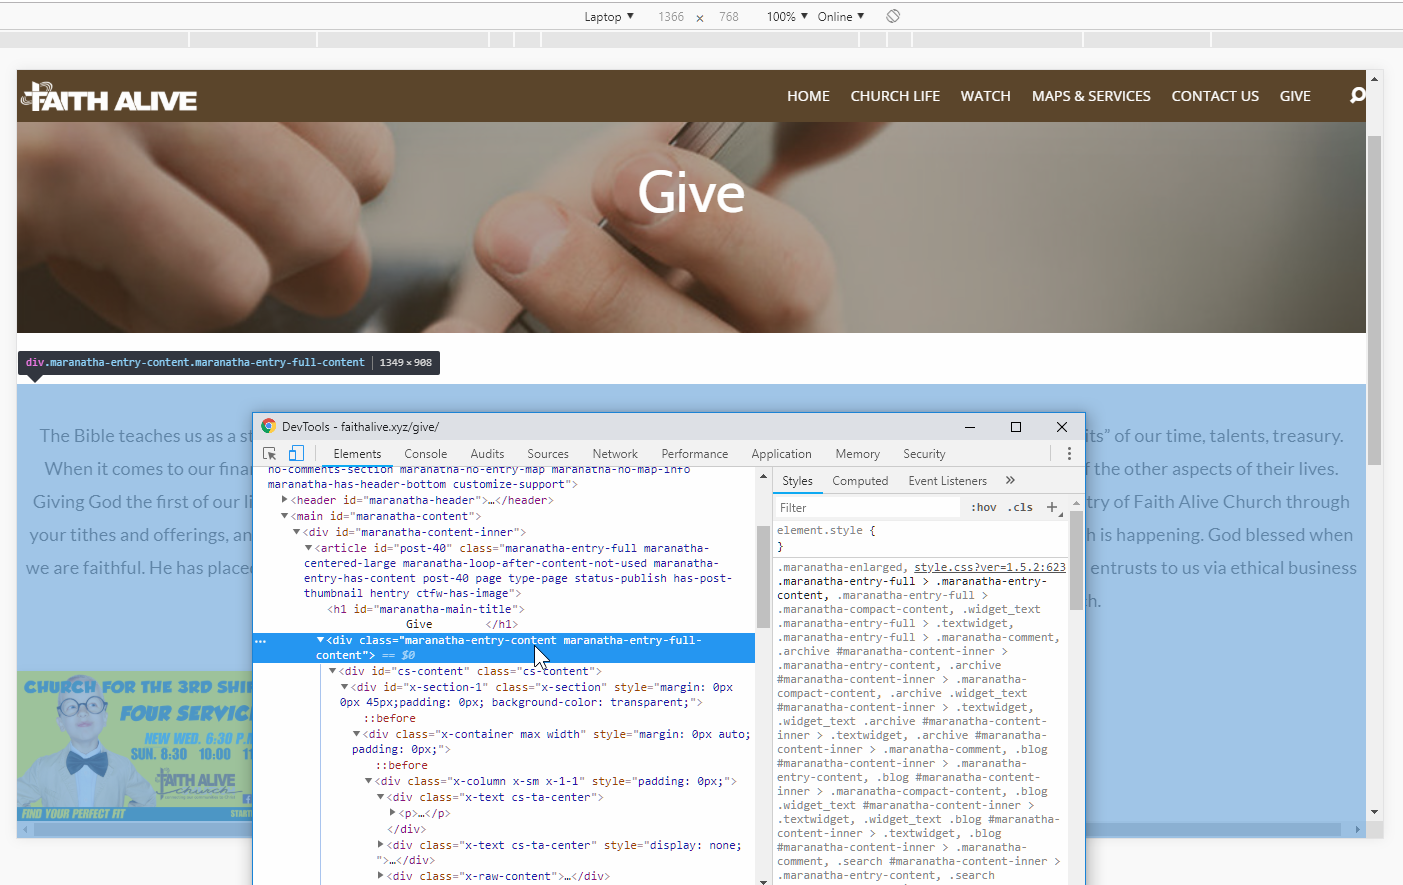Activate the inspect element picker icon

(x=269, y=453)
